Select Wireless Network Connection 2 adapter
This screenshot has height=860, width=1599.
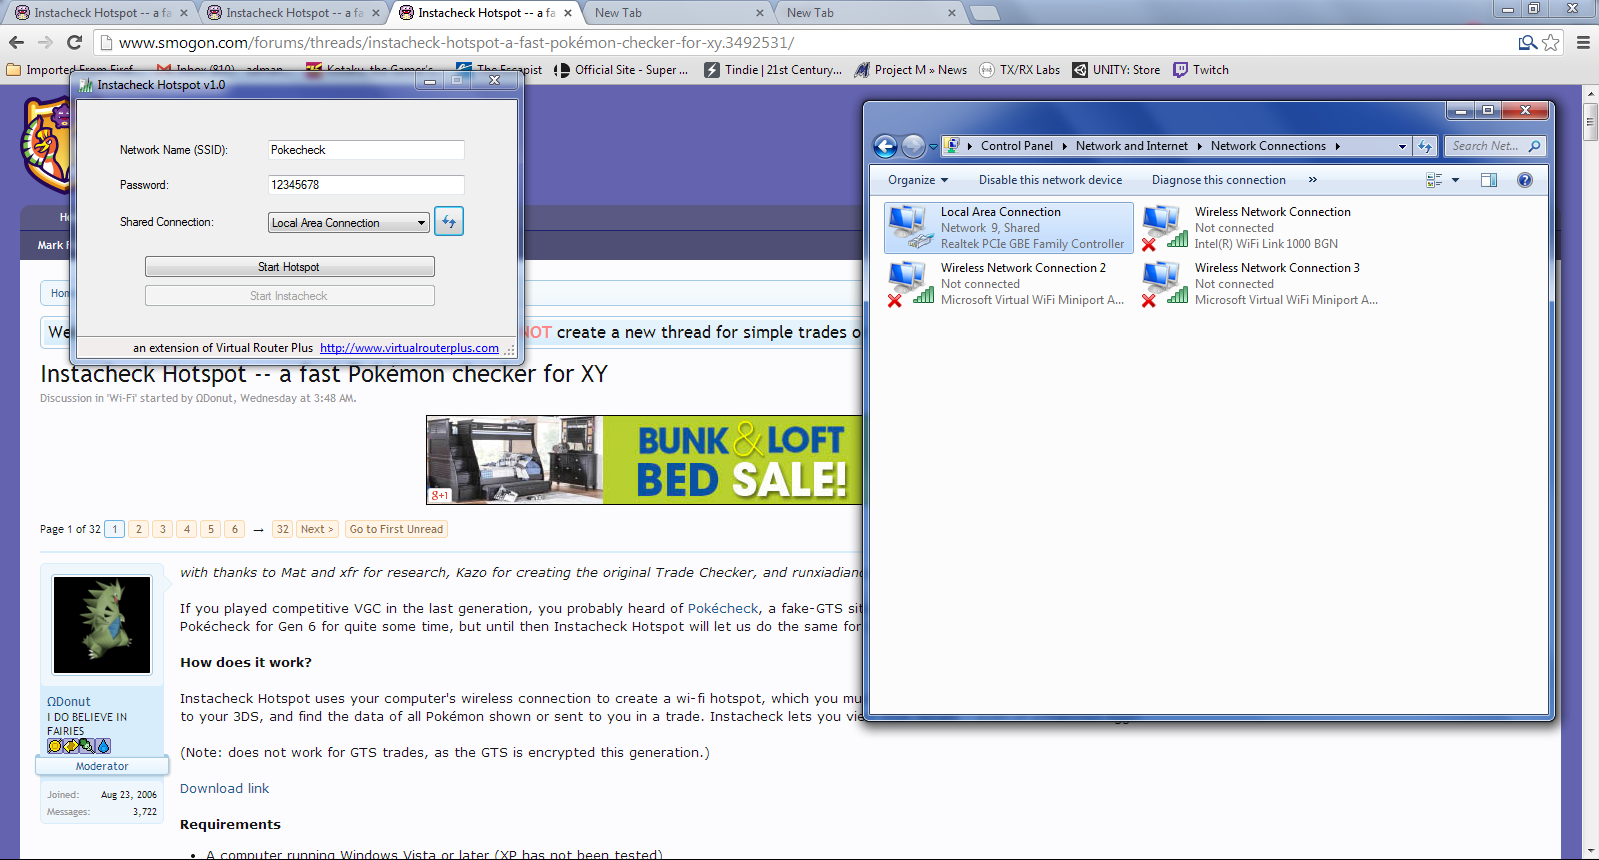pyautogui.click(x=1009, y=284)
